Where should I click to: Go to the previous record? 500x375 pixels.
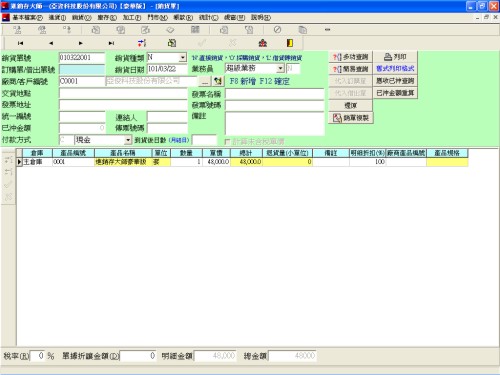point(51,43)
